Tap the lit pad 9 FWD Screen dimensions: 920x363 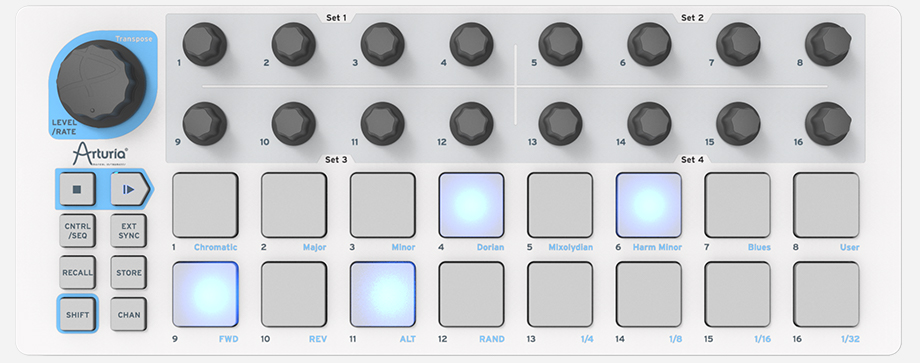(205, 294)
